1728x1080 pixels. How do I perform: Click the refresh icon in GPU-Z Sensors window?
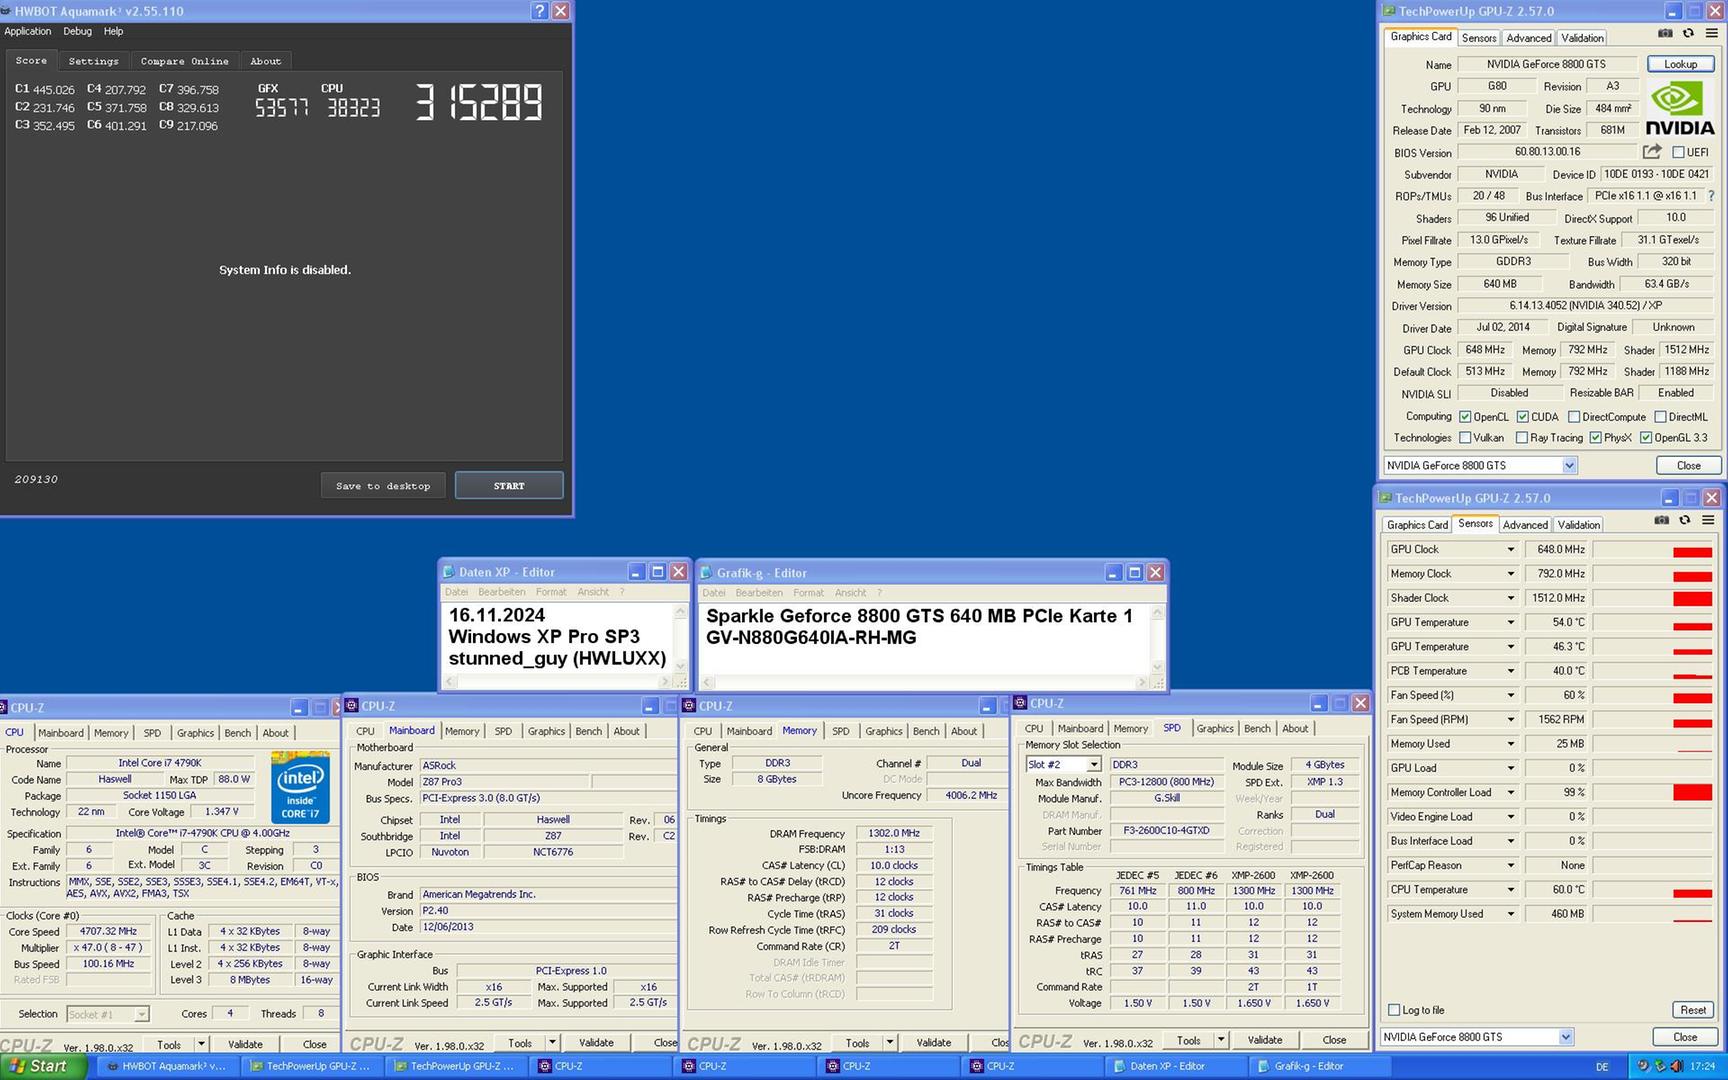coord(1684,520)
